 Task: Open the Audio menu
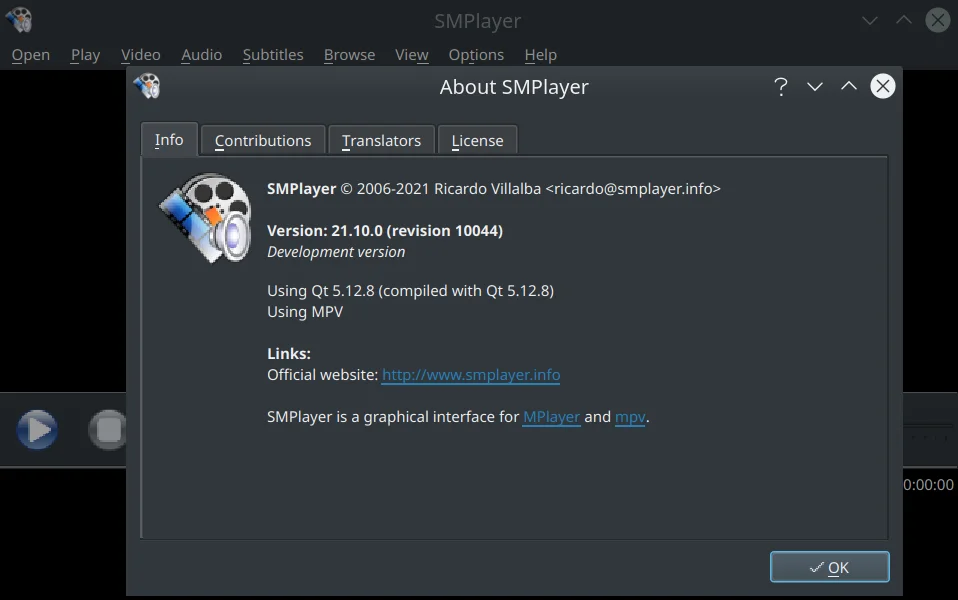tap(202, 55)
